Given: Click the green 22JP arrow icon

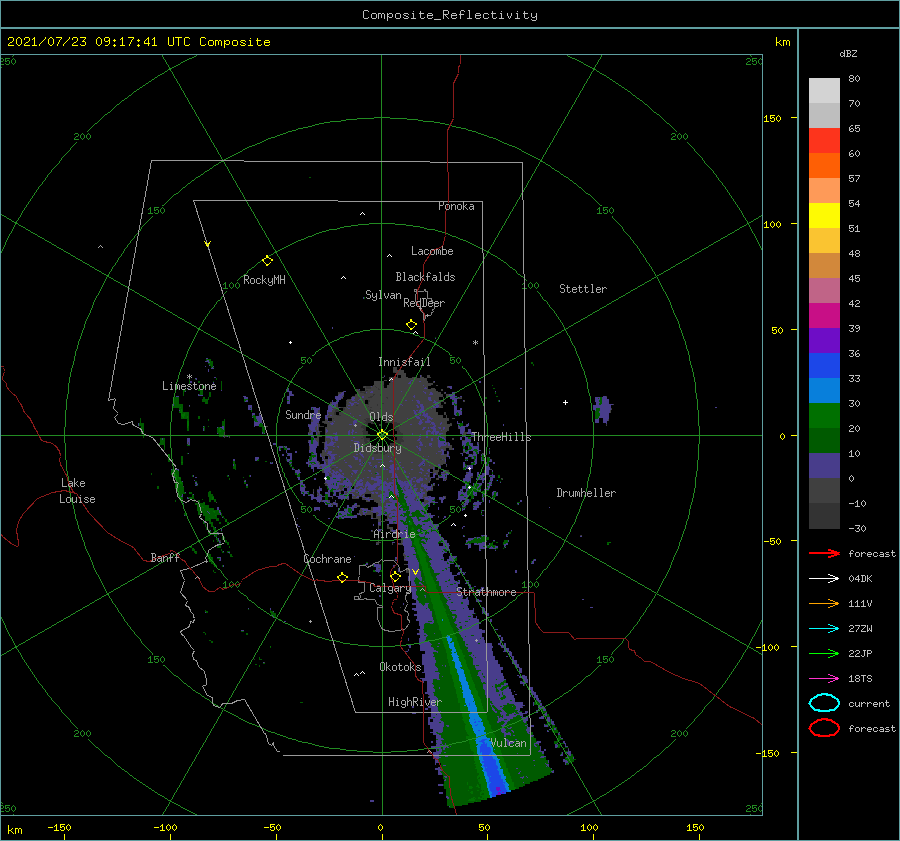Looking at the screenshot, I should point(824,653).
